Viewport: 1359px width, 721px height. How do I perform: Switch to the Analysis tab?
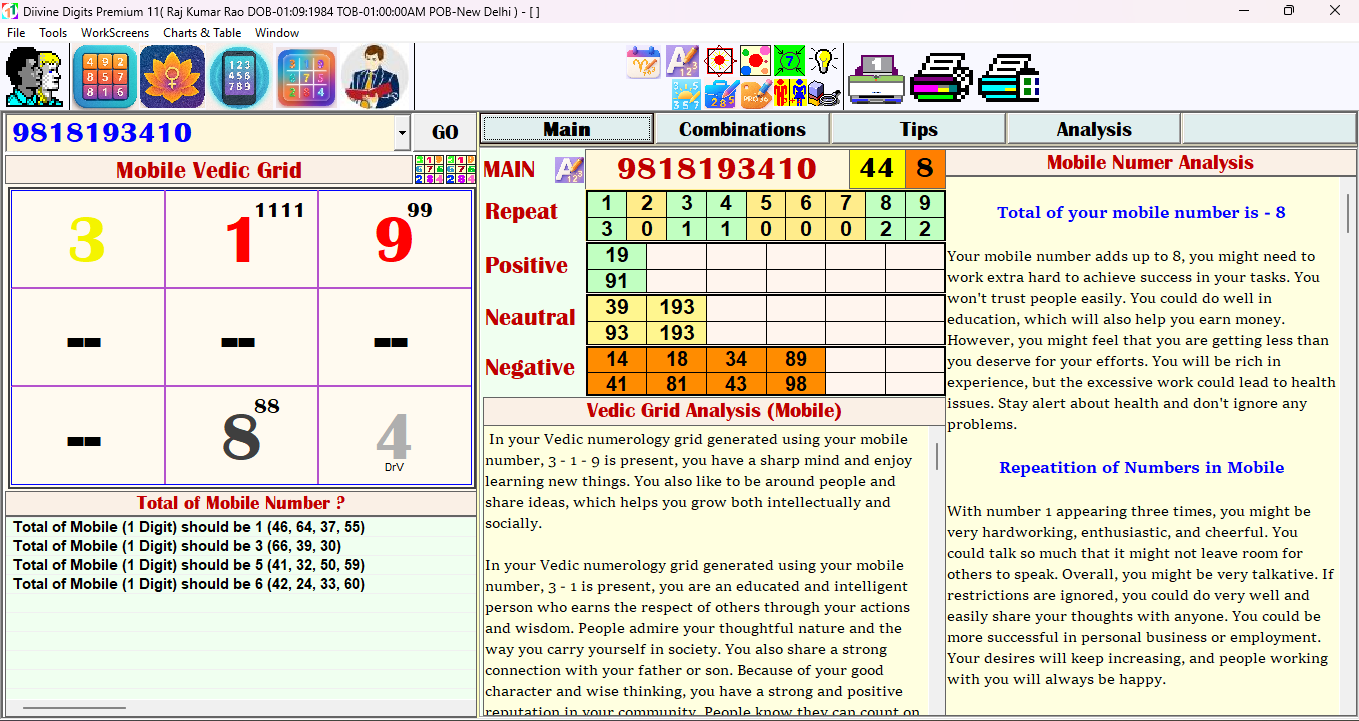(x=1093, y=128)
